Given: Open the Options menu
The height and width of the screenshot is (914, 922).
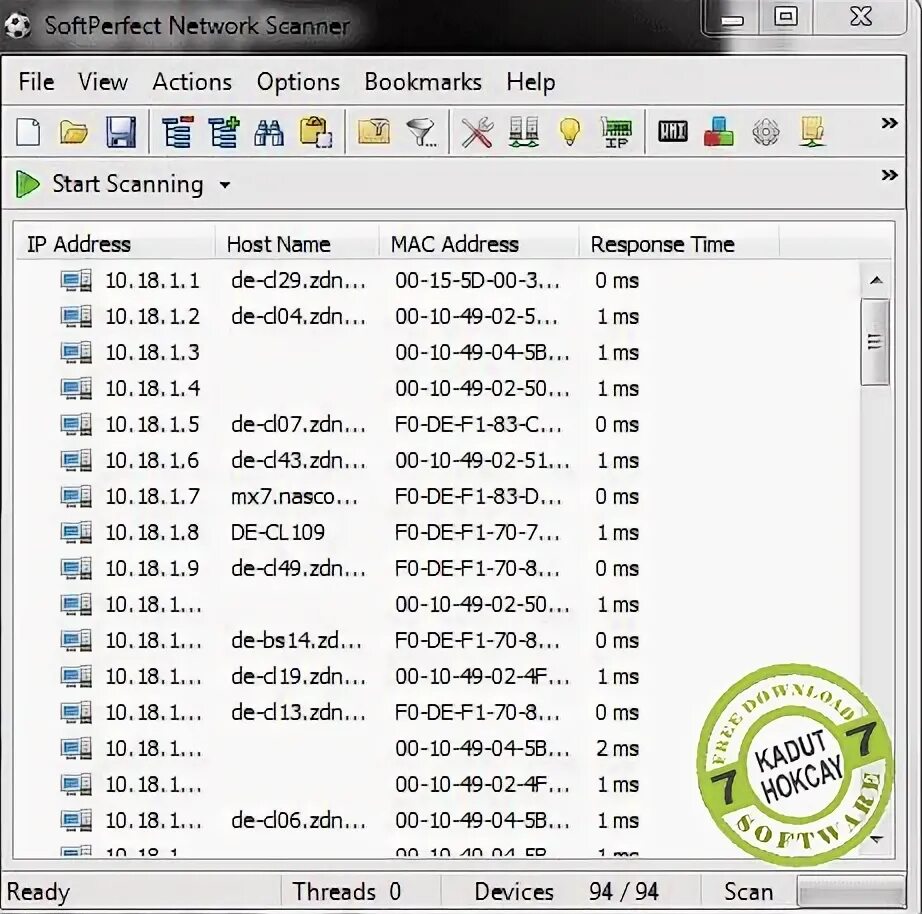Looking at the screenshot, I should tap(298, 82).
